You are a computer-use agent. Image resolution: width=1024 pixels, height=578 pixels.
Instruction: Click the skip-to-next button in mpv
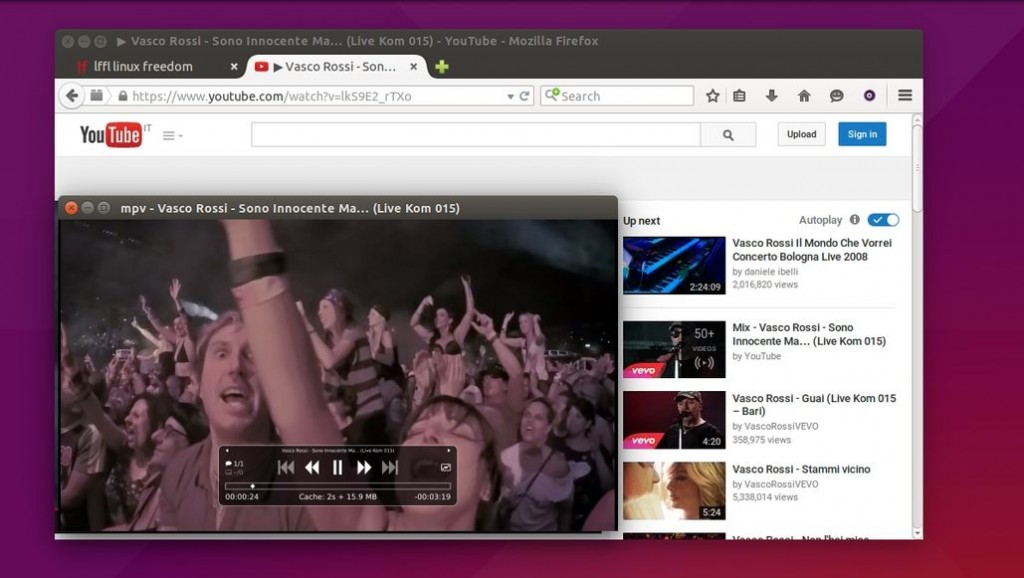(x=389, y=467)
